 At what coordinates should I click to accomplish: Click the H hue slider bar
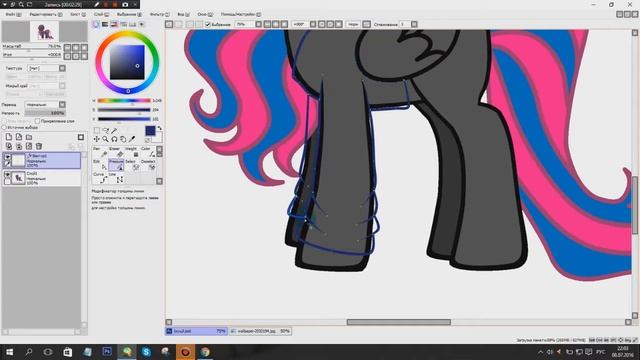coord(124,100)
